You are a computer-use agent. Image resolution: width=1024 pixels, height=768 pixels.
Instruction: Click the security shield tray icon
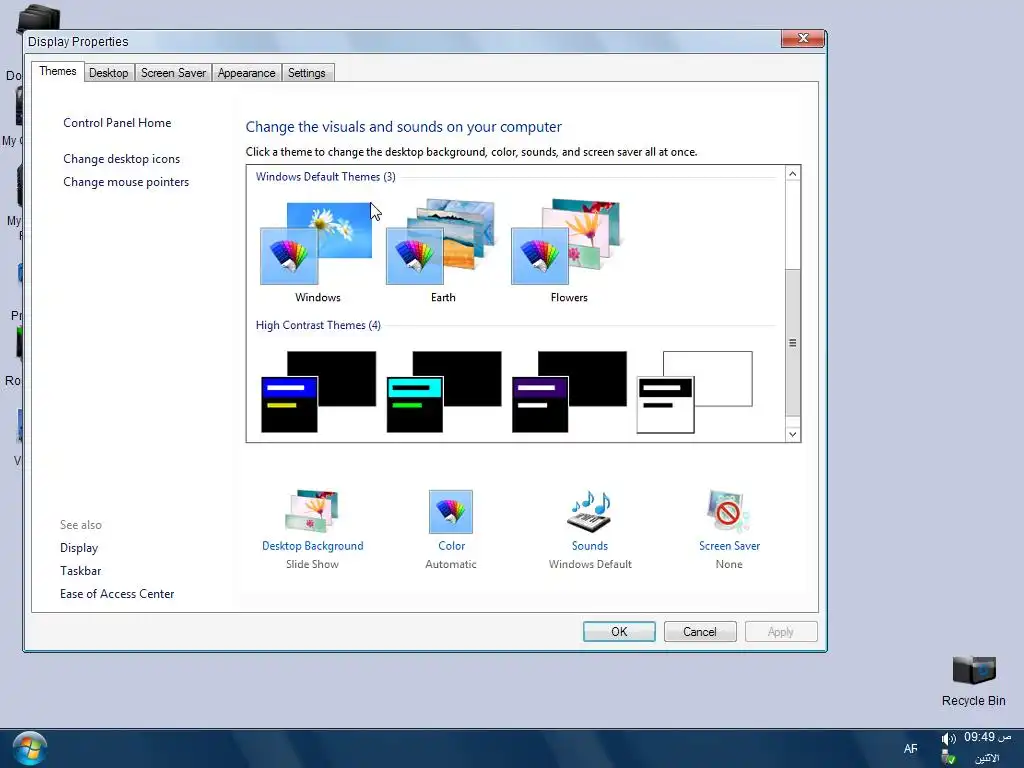click(x=948, y=758)
